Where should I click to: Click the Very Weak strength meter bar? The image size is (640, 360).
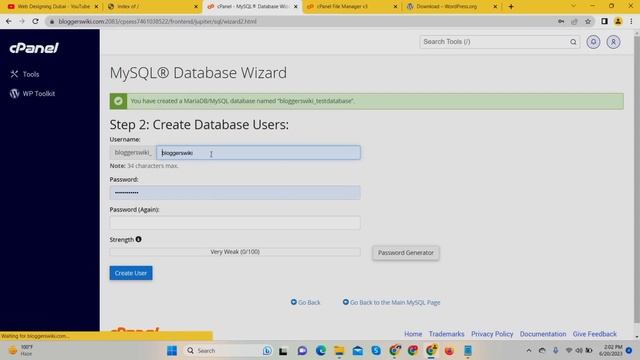235,252
